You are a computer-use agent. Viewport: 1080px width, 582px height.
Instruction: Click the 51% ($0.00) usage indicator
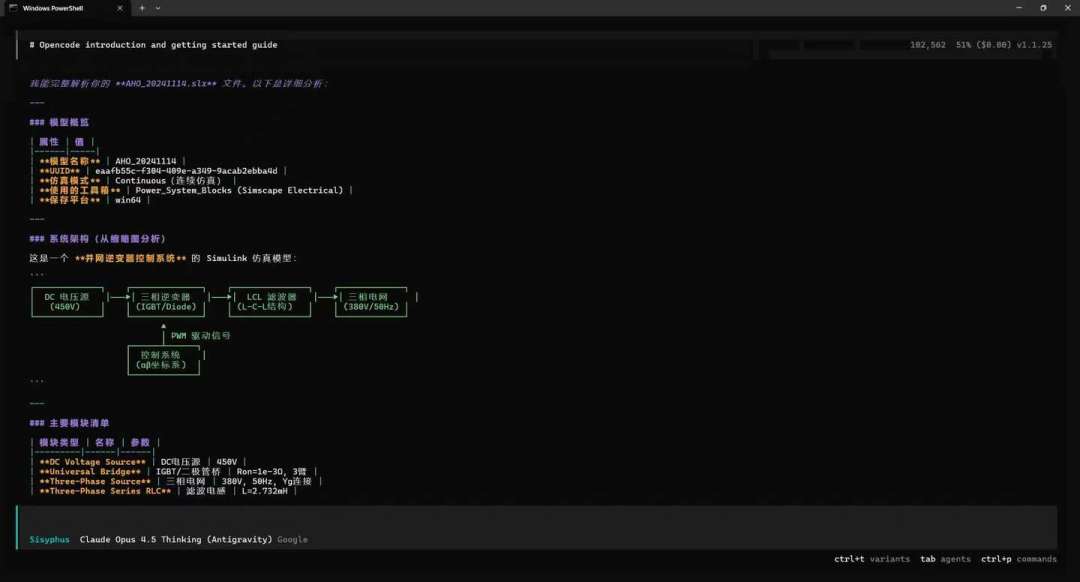pos(984,45)
